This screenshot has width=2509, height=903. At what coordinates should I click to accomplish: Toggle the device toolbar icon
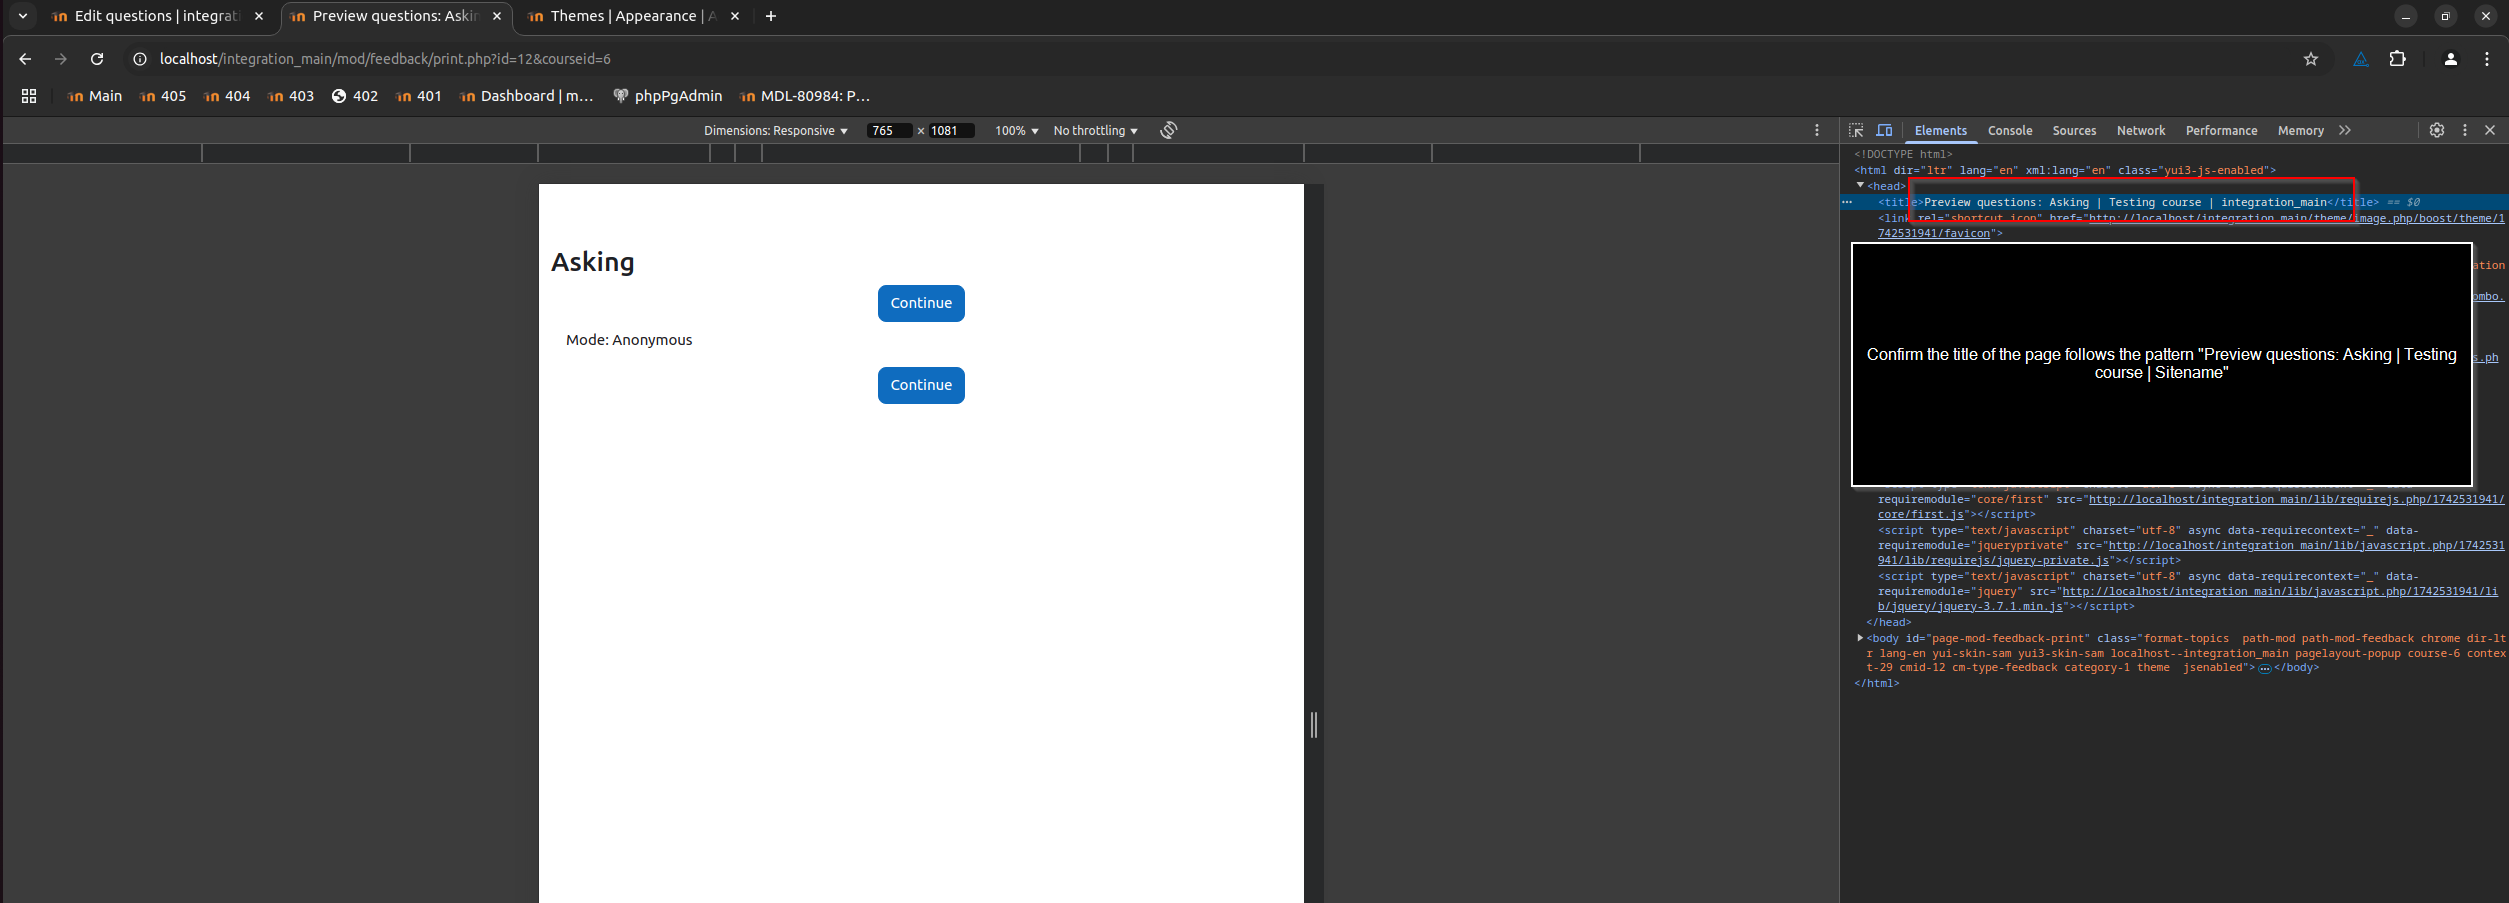pos(1884,130)
